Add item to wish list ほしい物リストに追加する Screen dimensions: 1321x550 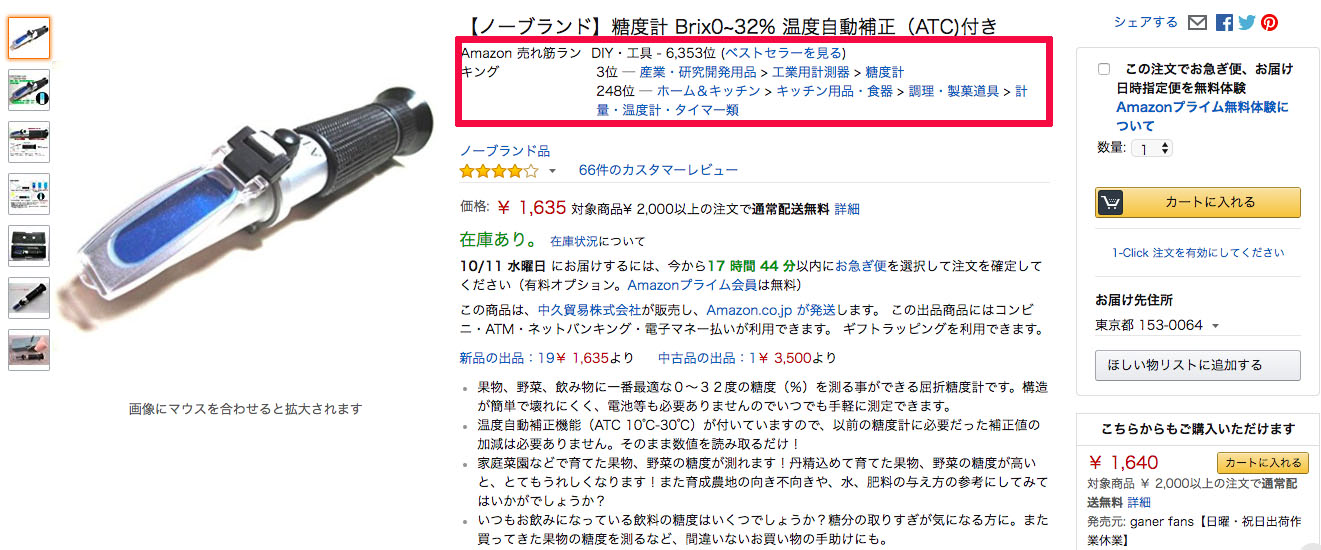click(x=1198, y=365)
